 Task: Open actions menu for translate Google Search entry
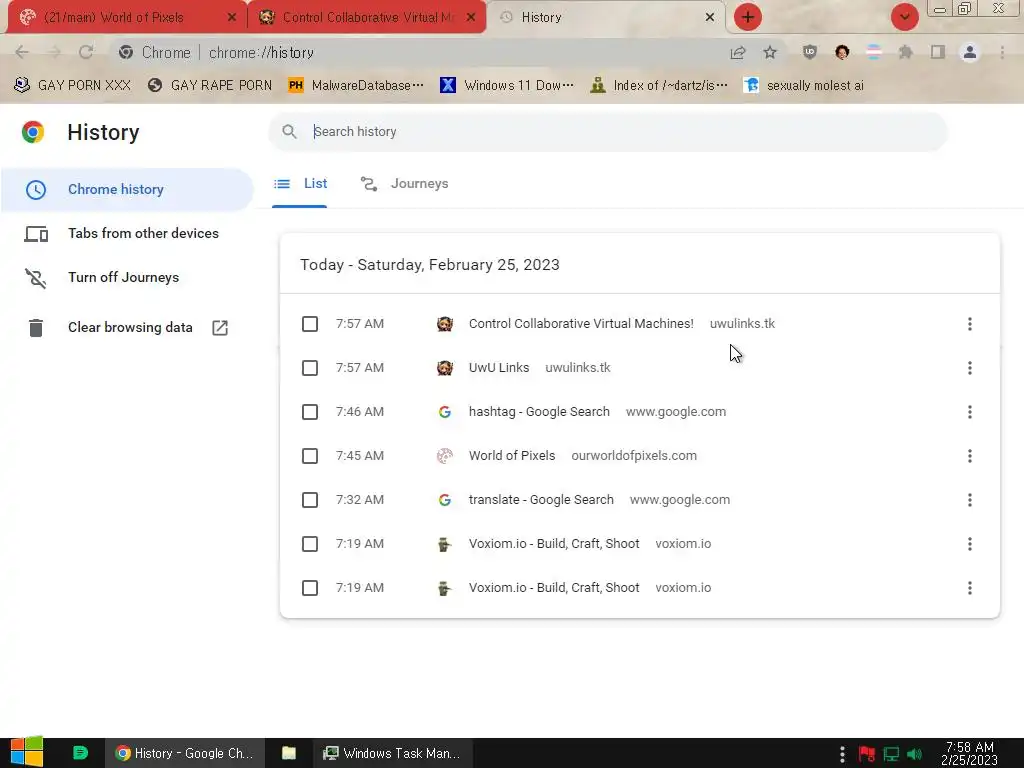[970, 500]
